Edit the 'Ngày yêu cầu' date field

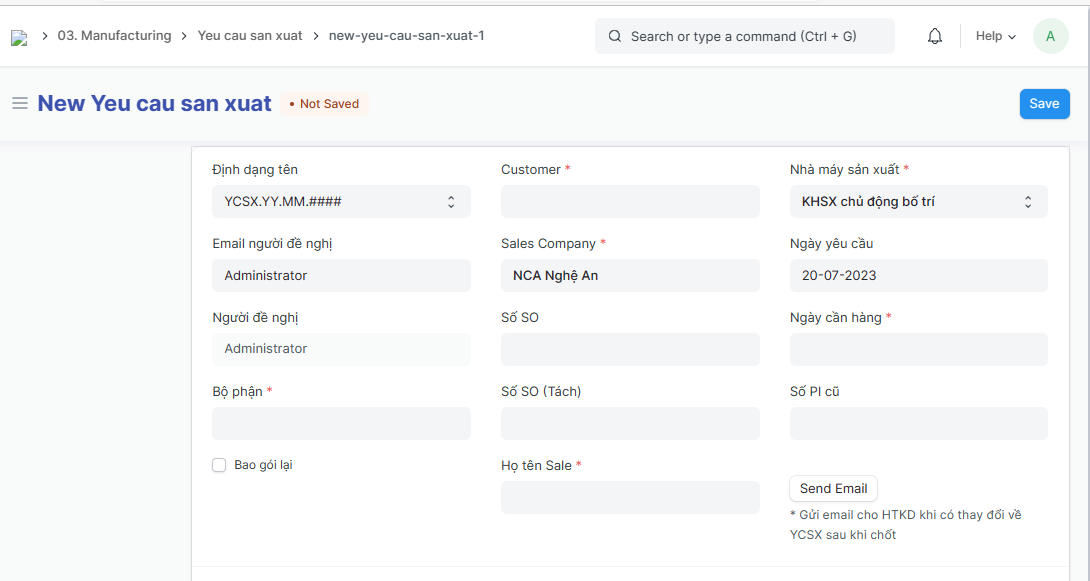pos(918,276)
